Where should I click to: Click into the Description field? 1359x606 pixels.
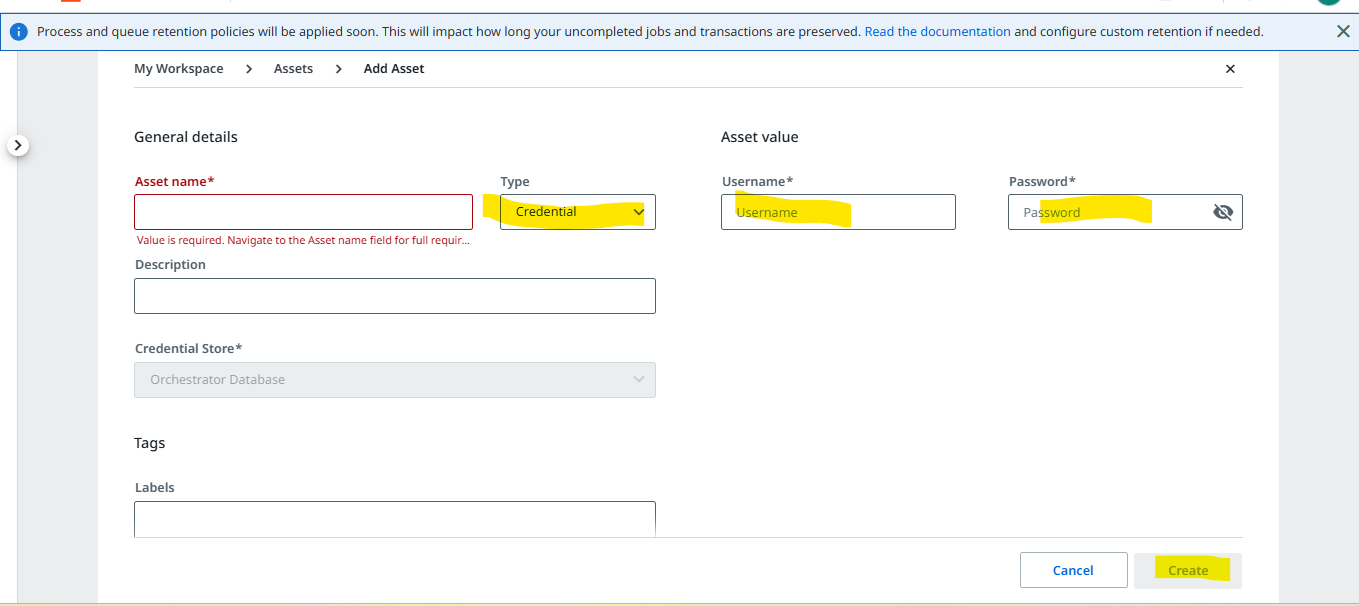(x=394, y=296)
